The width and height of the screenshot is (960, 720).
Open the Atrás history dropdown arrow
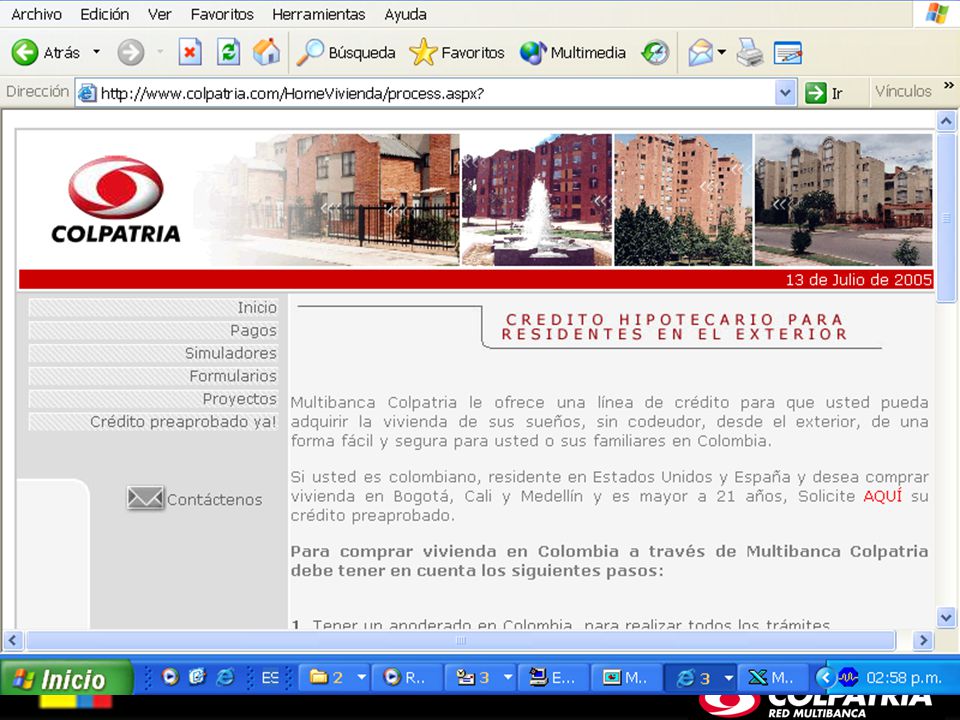pos(96,51)
